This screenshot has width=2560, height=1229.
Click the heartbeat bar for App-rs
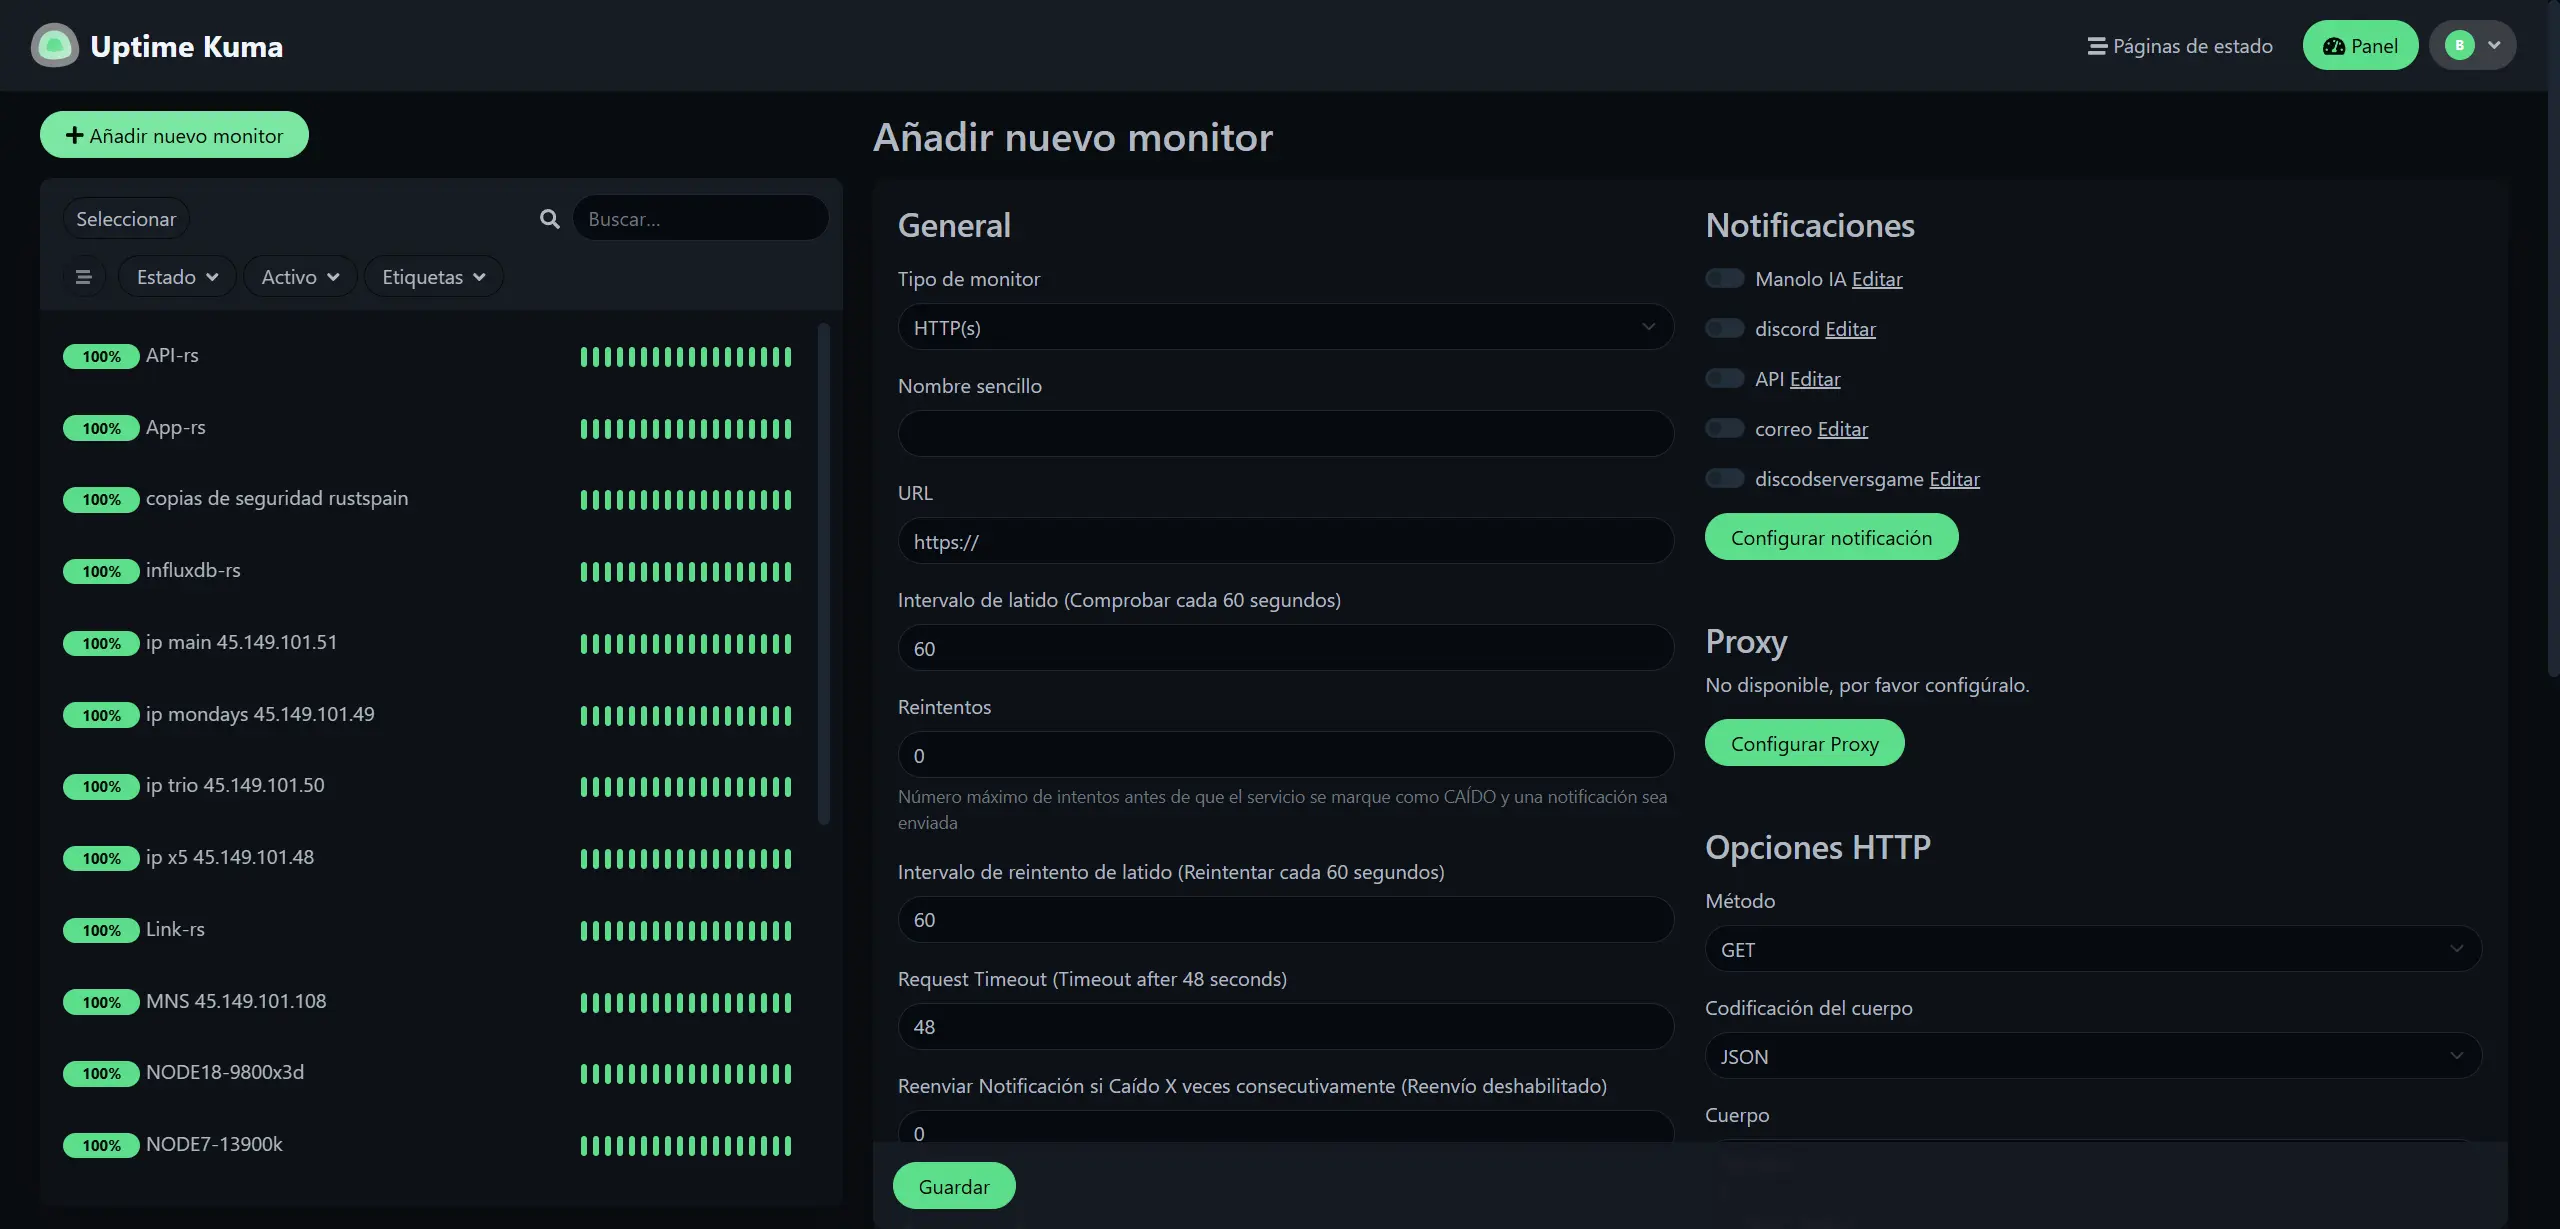coord(686,429)
